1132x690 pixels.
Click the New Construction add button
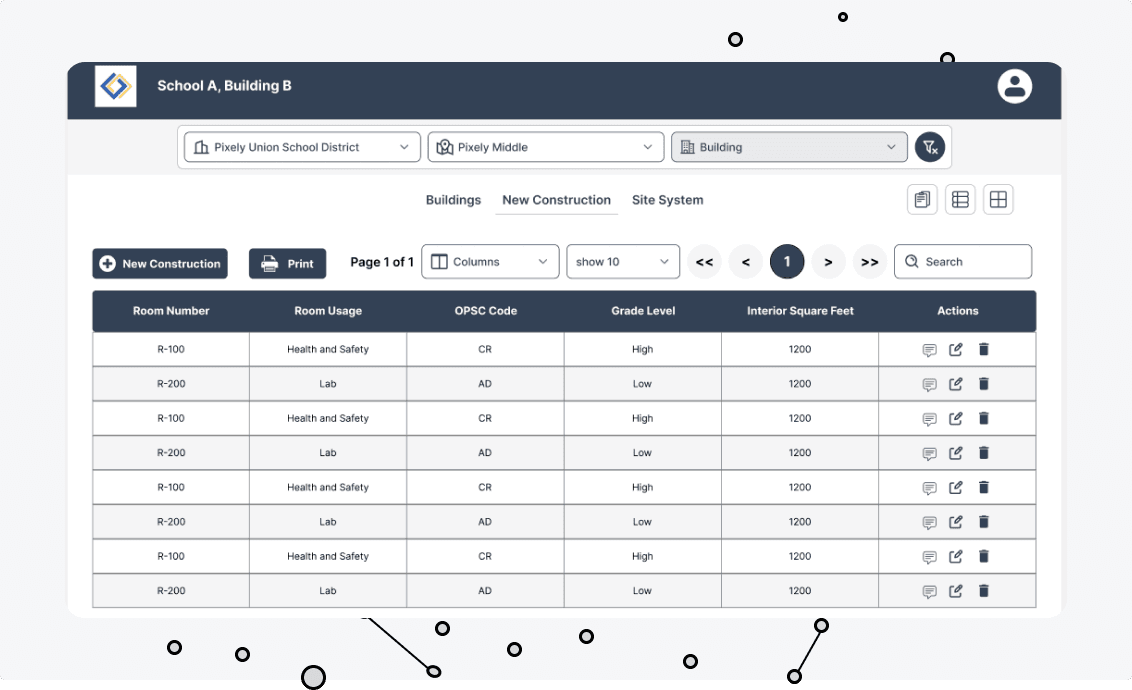click(x=160, y=264)
